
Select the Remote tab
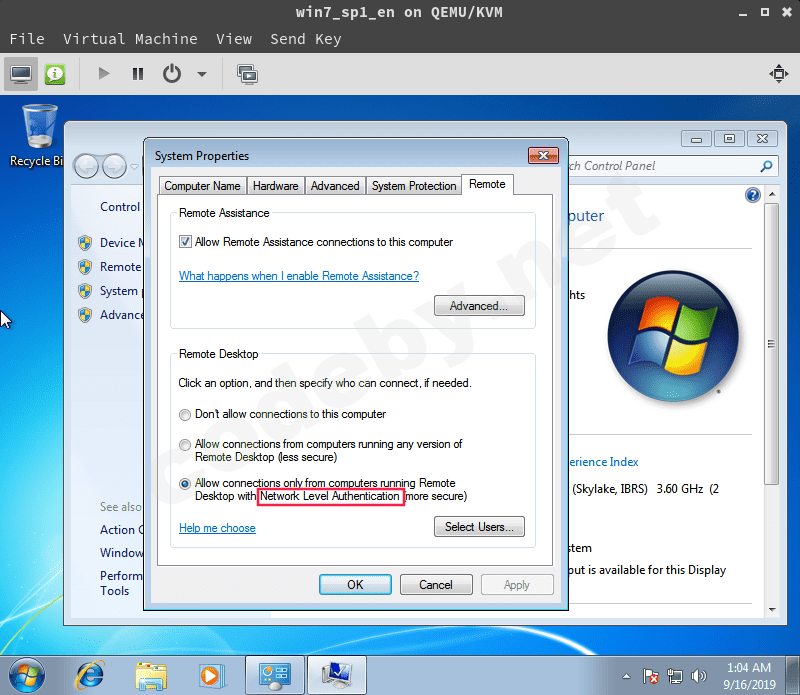[x=487, y=184]
